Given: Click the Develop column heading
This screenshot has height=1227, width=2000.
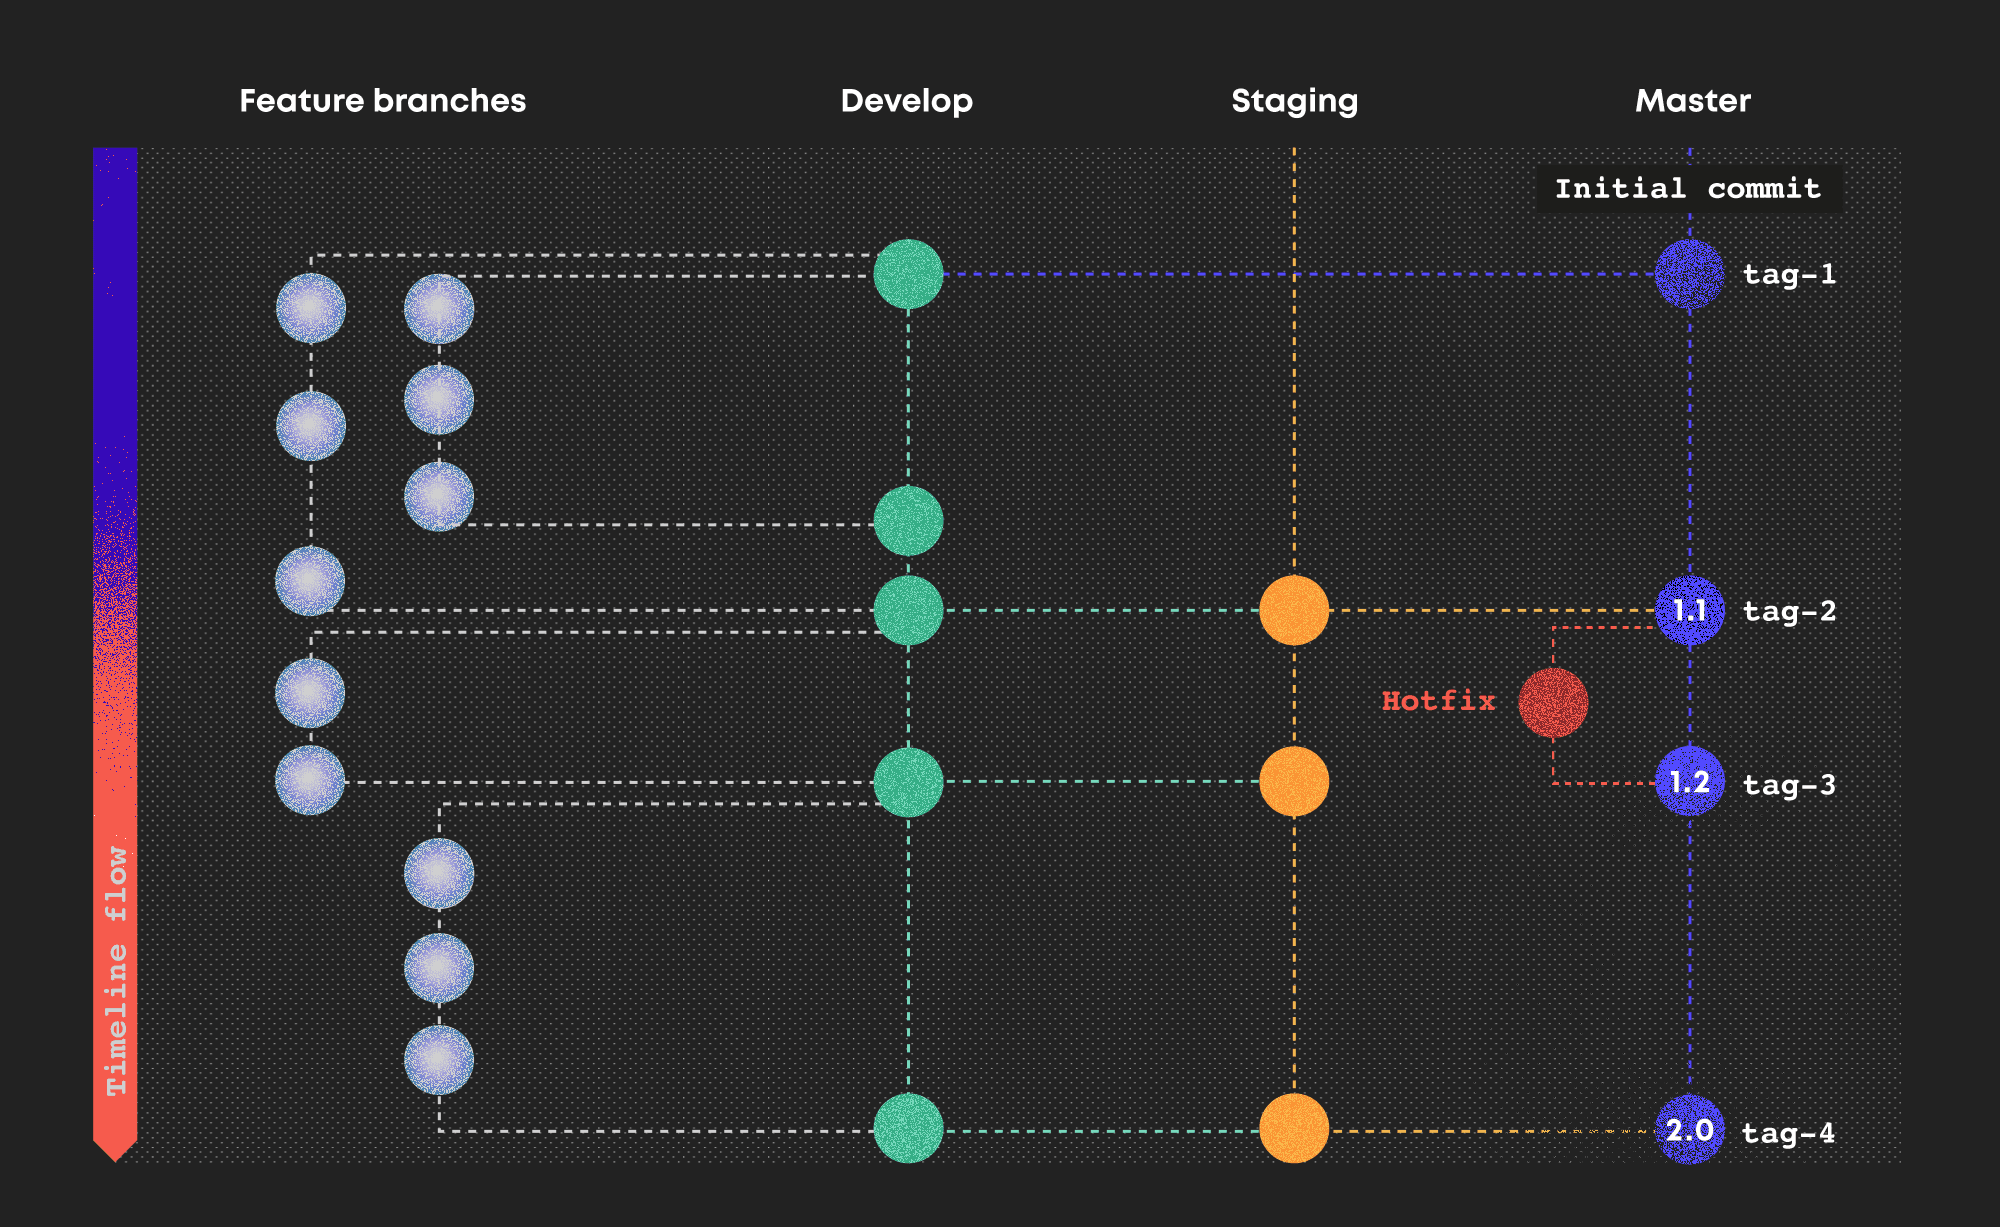Looking at the screenshot, I should click(906, 101).
